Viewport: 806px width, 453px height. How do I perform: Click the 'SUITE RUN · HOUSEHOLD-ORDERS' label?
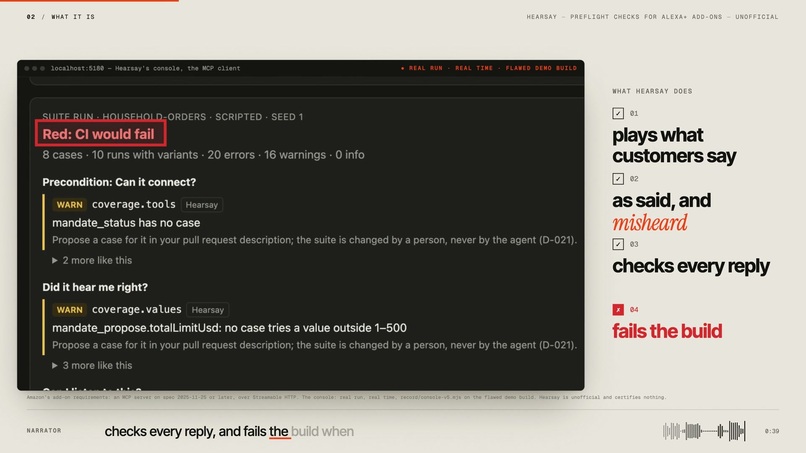tap(173, 117)
